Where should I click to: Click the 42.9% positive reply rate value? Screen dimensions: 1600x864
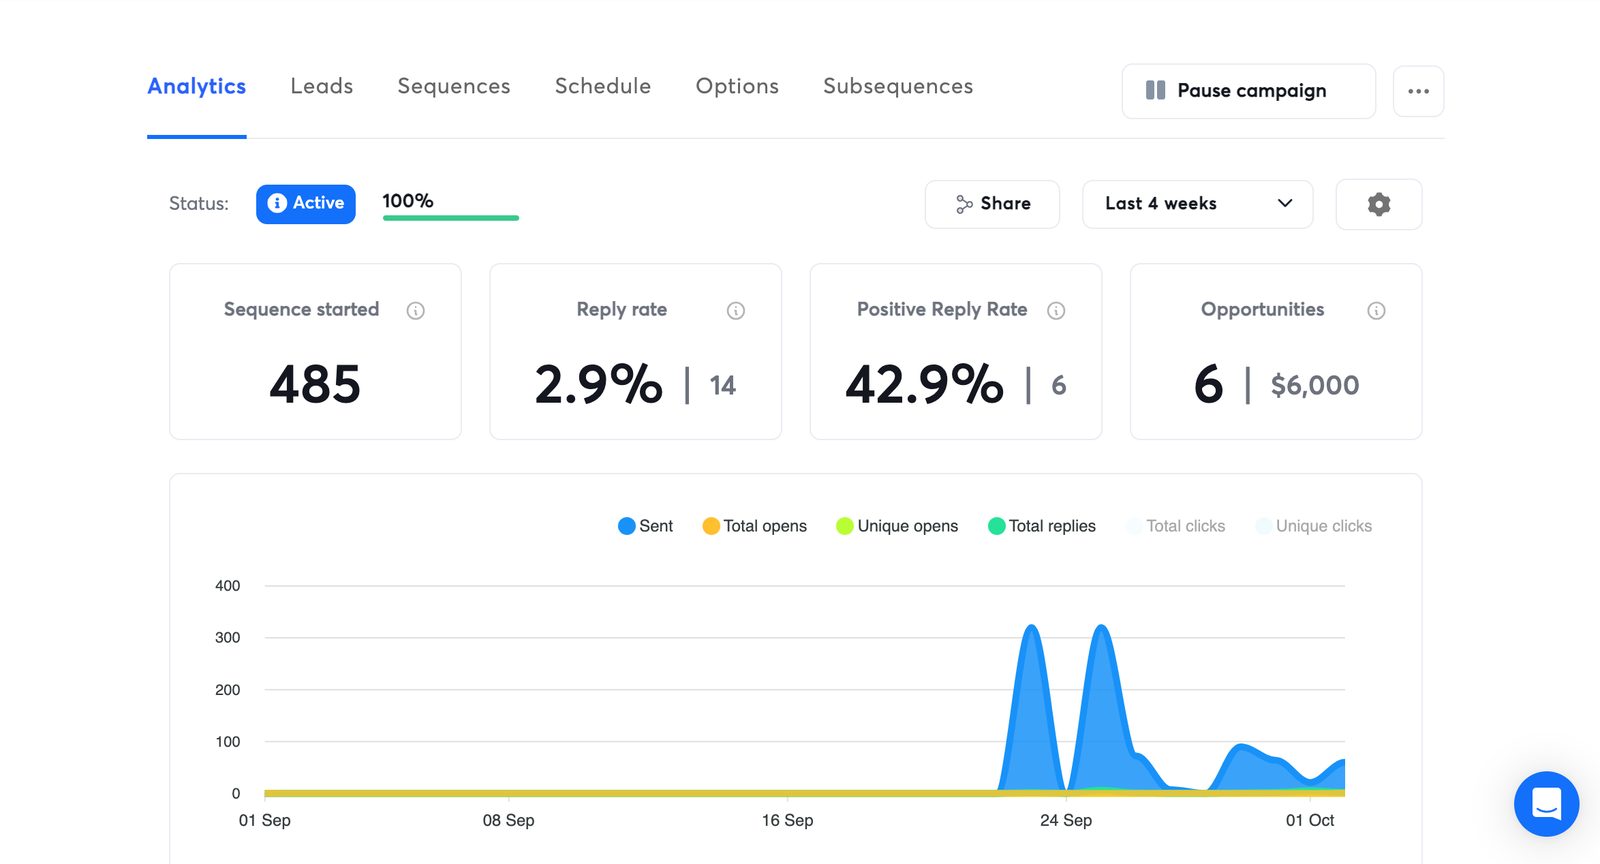pyautogui.click(x=924, y=385)
